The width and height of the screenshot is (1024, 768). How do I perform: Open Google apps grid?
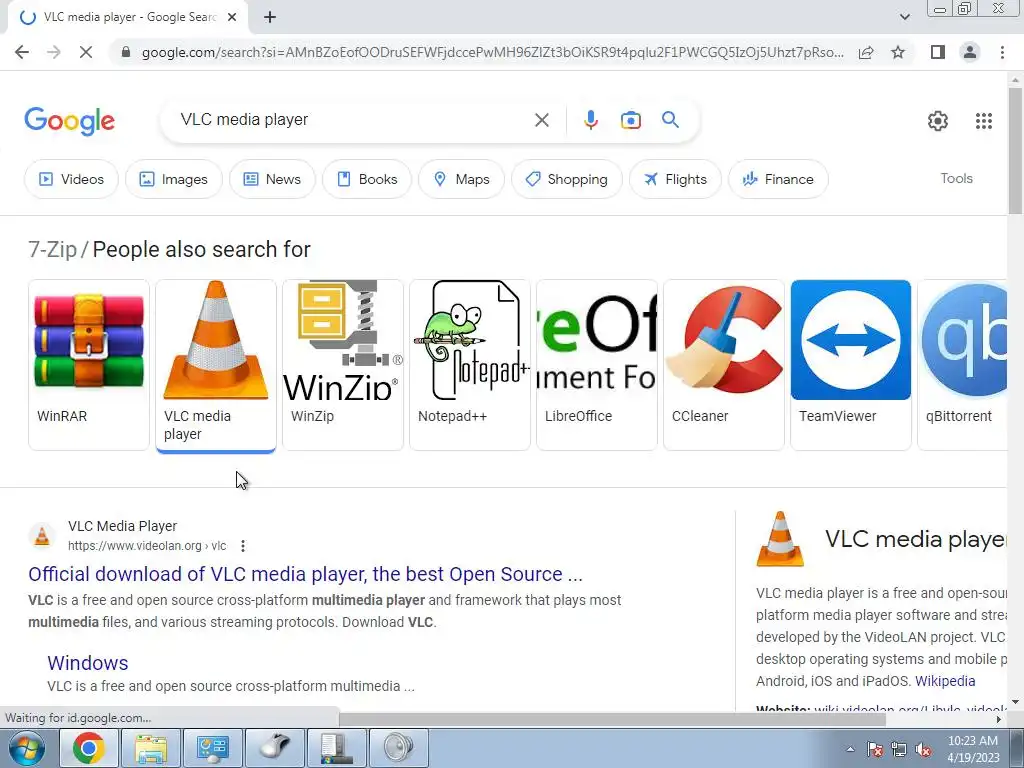pos(984,121)
